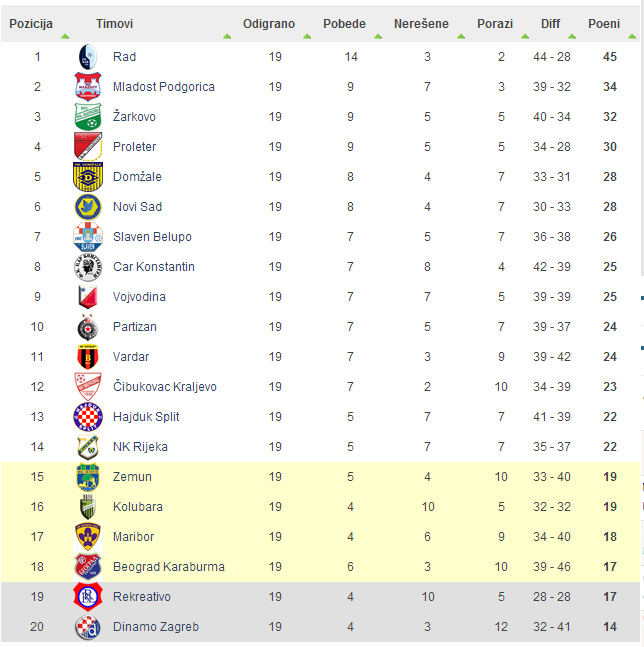The height and width of the screenshot is (647, 644).
Task: Click the Odigrano column header
Action: coord(269,24)
